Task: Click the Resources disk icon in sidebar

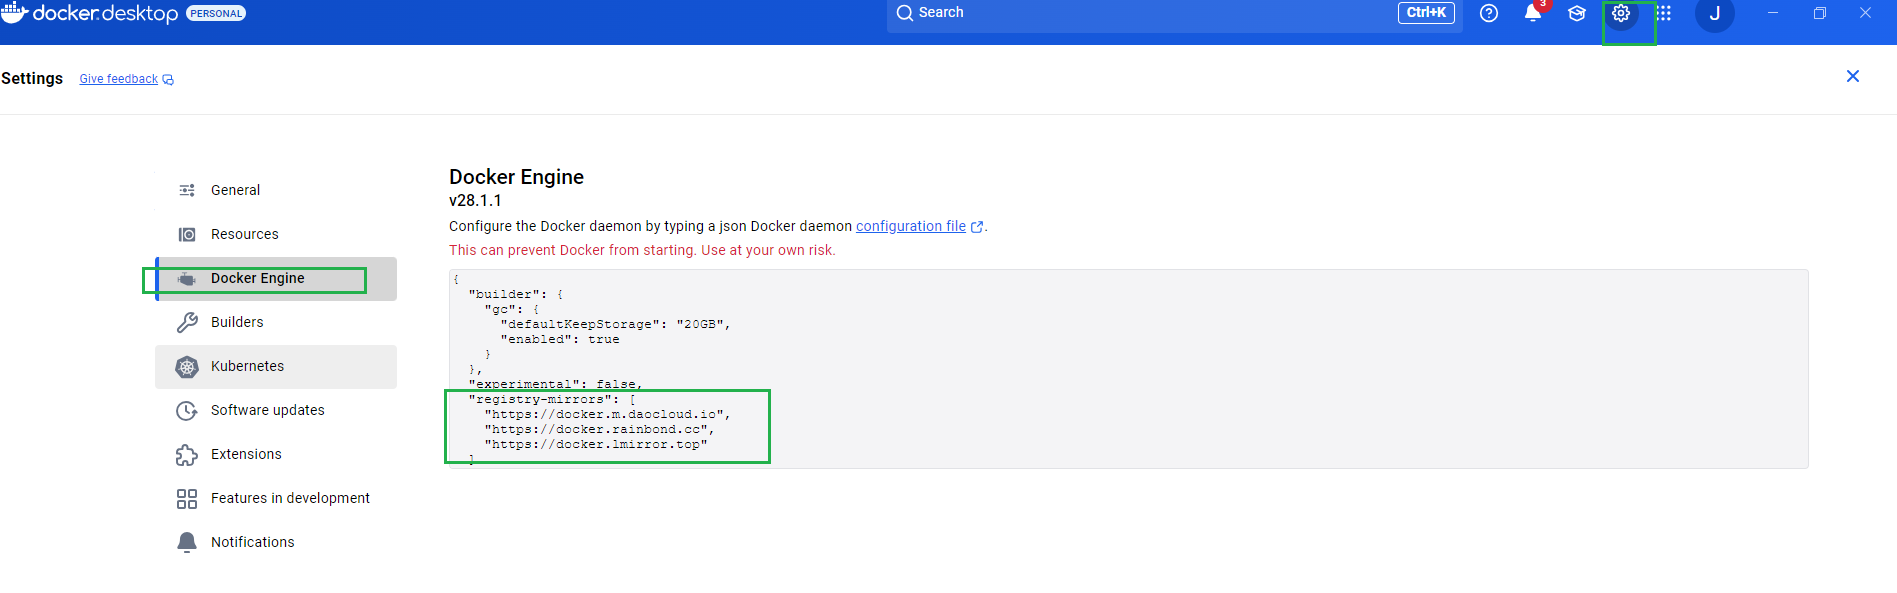Action: pos(187,234)
